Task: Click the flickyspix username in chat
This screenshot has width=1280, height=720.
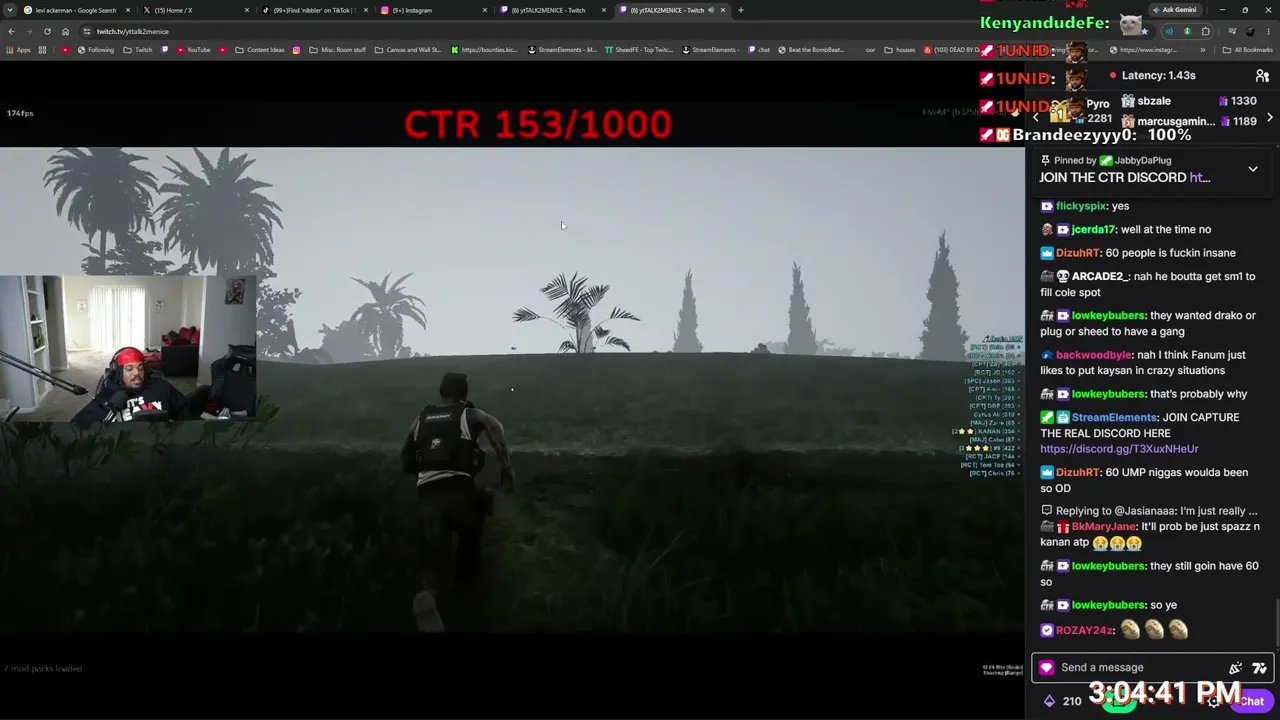Action: tap(1081, 206)
